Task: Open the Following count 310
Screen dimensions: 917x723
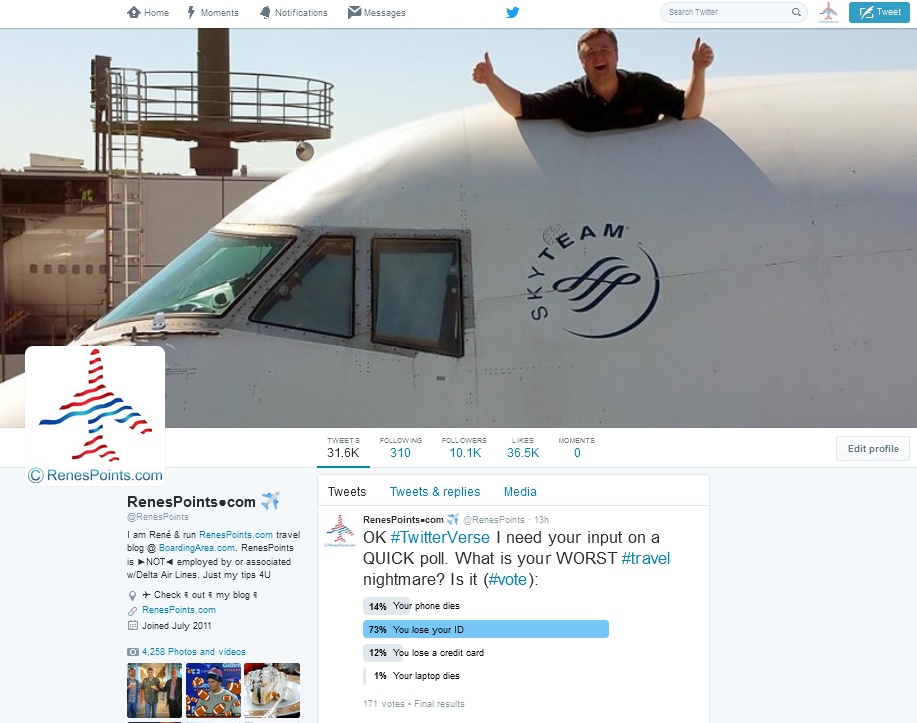Action: pyautogui.click(x=401, y=447)
